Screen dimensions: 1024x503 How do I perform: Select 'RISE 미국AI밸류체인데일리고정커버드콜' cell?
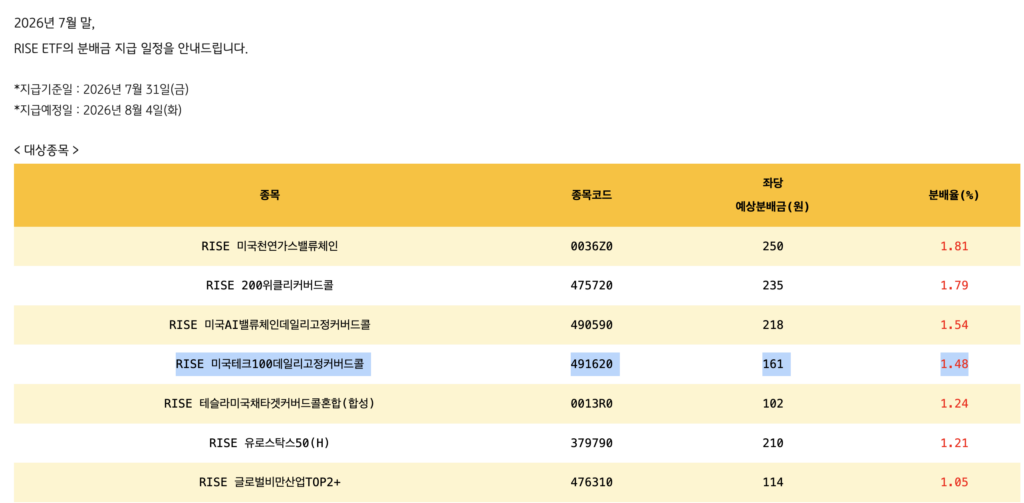pos(270,325)
